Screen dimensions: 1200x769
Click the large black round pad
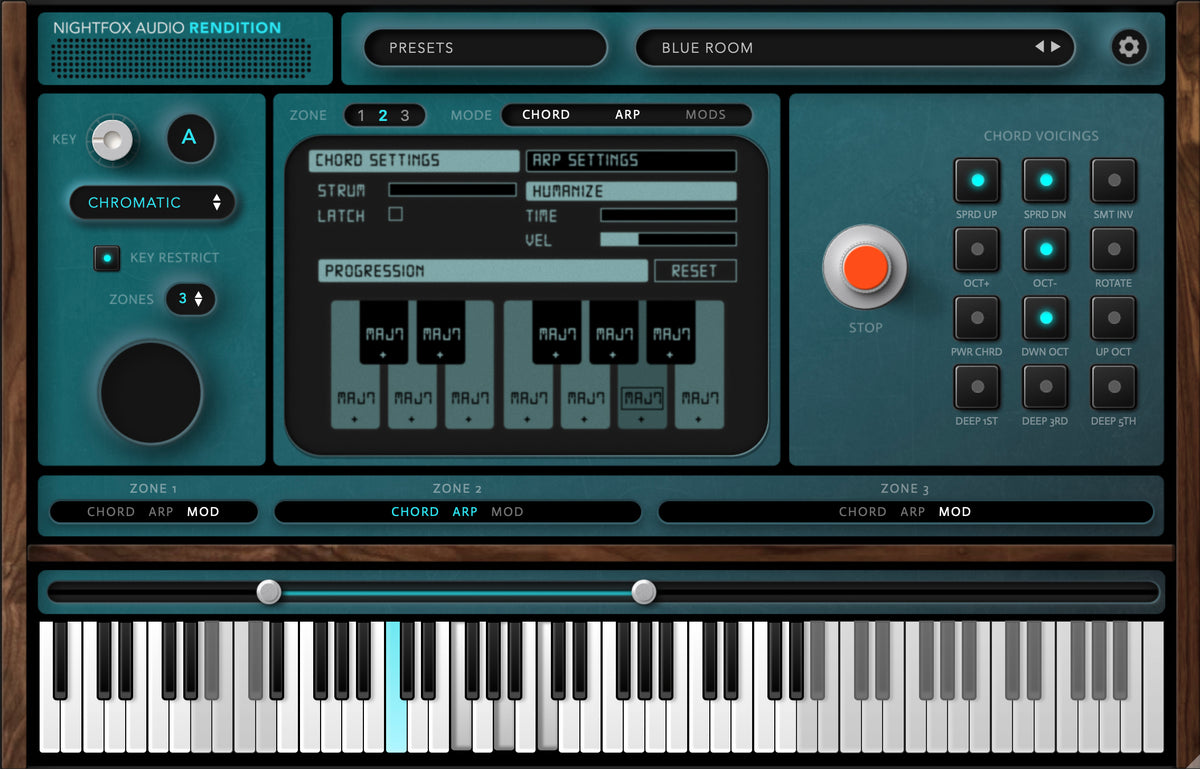click(x=151, y=392)
